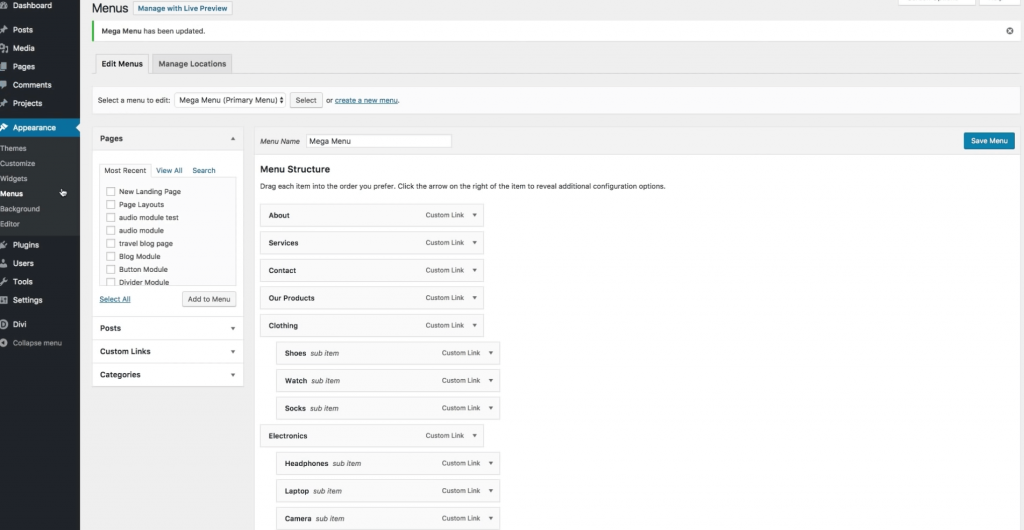The height and width of the screenshot is (530, 1024).
Task: Check the New Landing Page checkbox
Action: point(110,191)
